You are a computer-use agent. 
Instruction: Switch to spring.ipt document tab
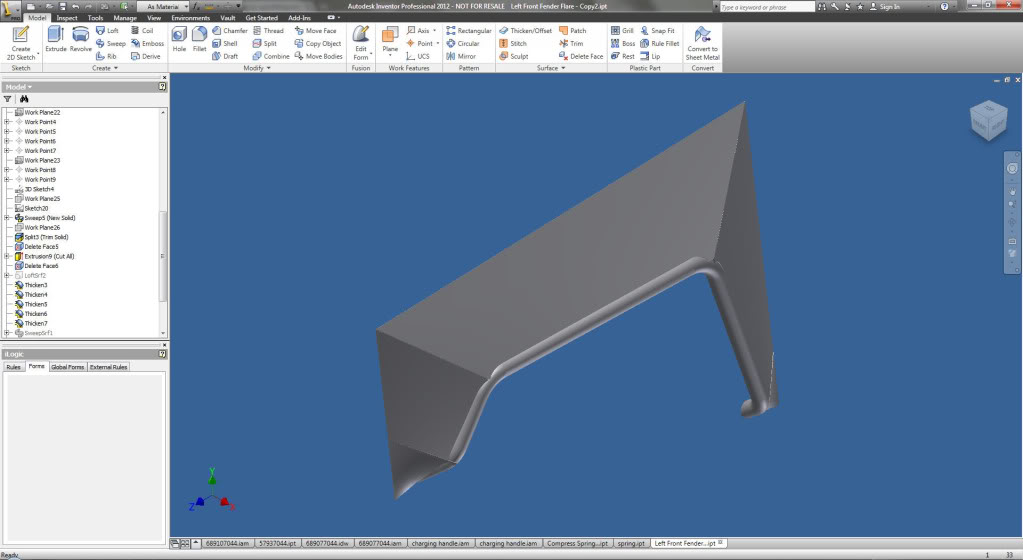click(629, 543)
